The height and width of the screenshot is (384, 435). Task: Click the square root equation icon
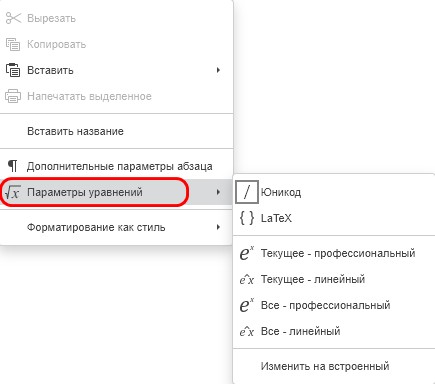[13, 192]
